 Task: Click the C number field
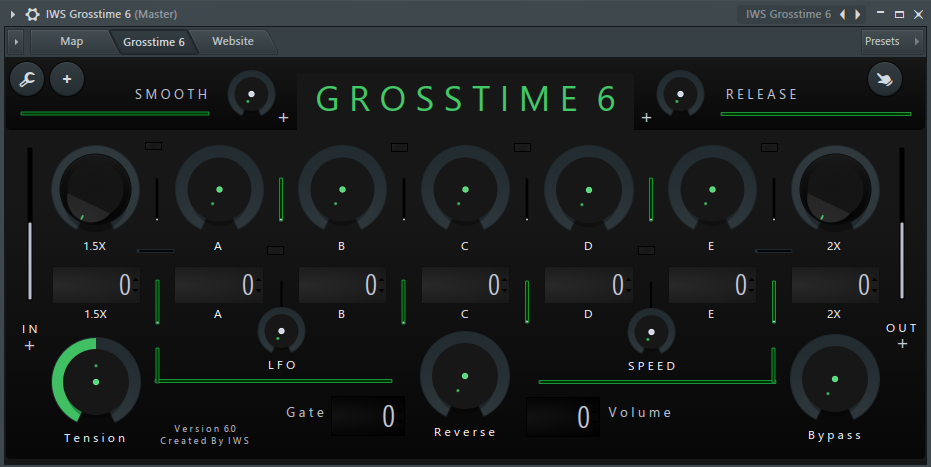[466, 285]
